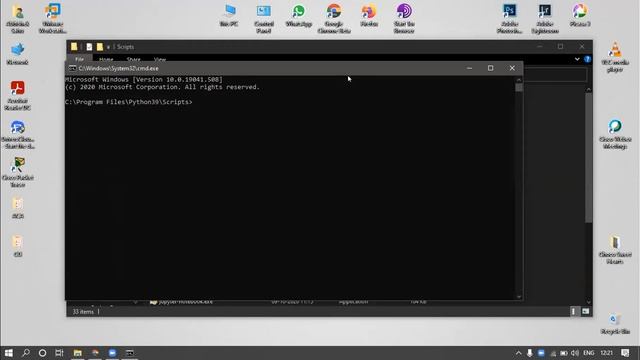Click the command prompt scrollbar up arrow
This screenshot has height=360, width=640.
(519, 80)
